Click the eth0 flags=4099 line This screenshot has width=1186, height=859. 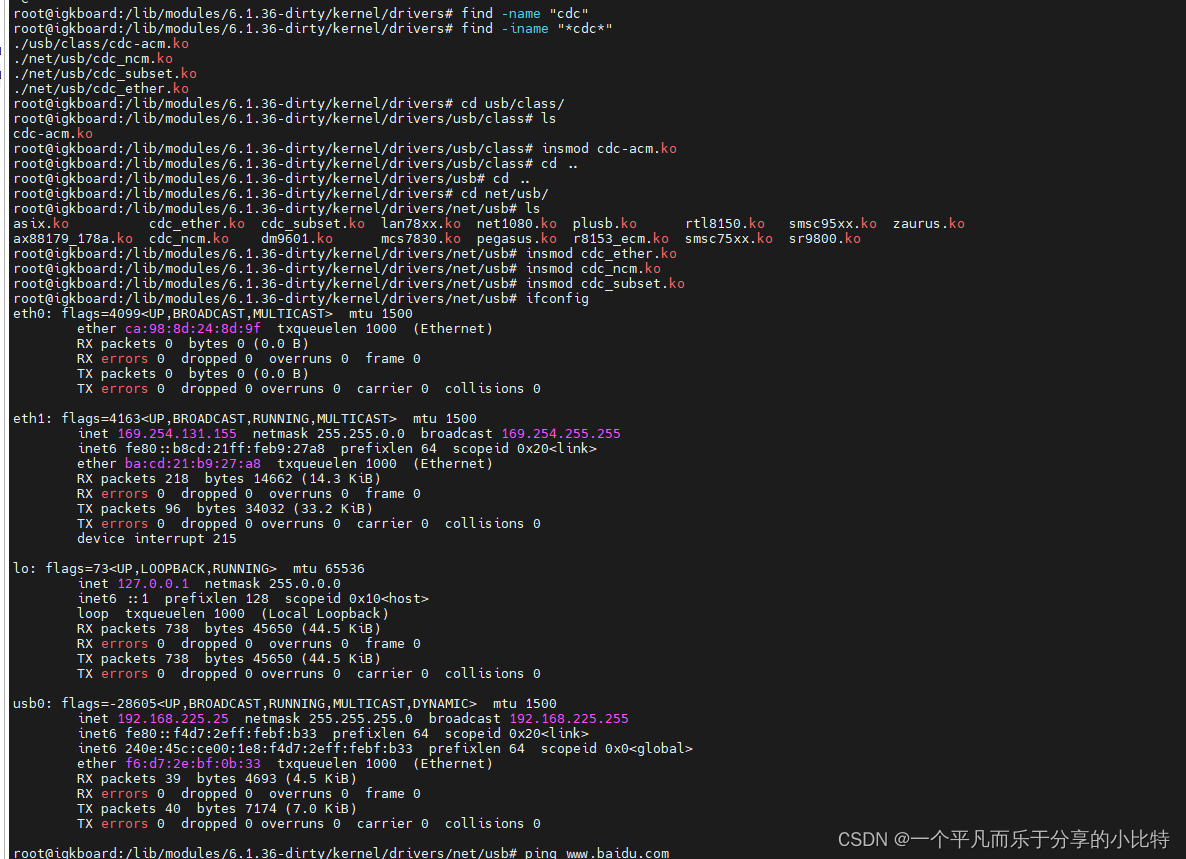213,314
